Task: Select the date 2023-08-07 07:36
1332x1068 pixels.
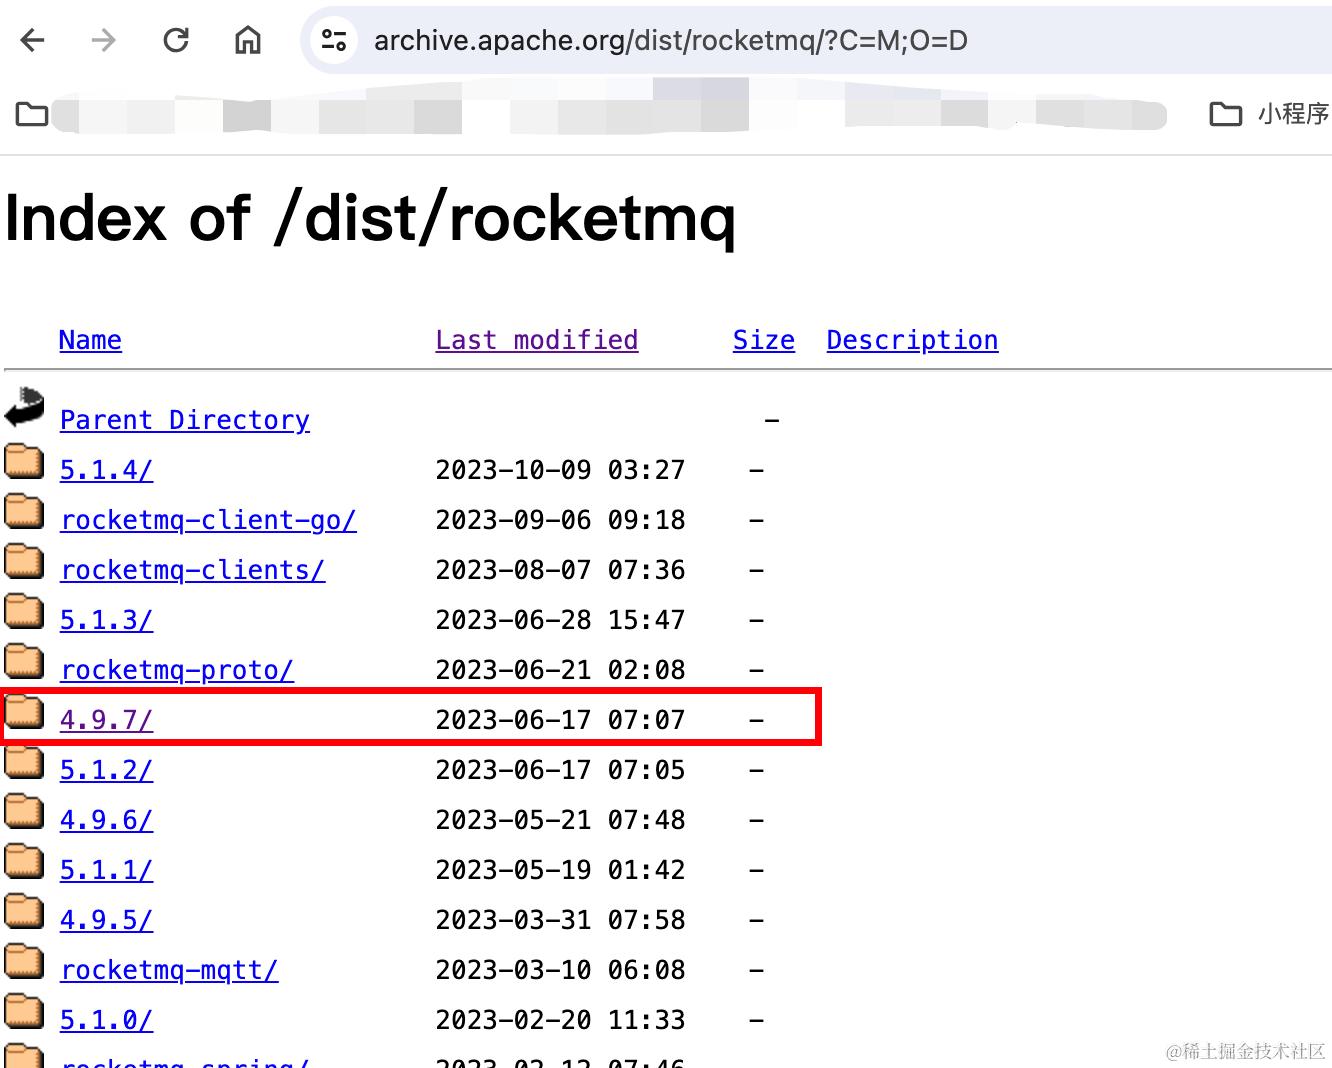Action: [560, 570]
